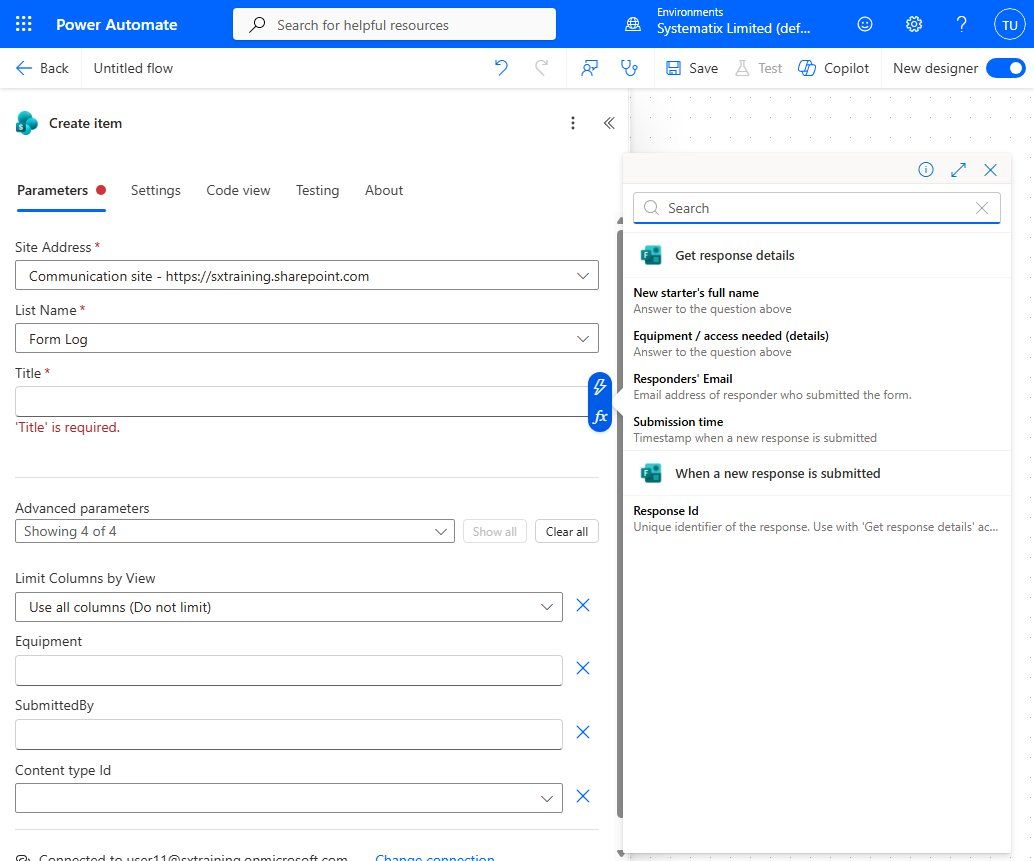Expand the Advanced parameters dropdown

click(235, 531)
